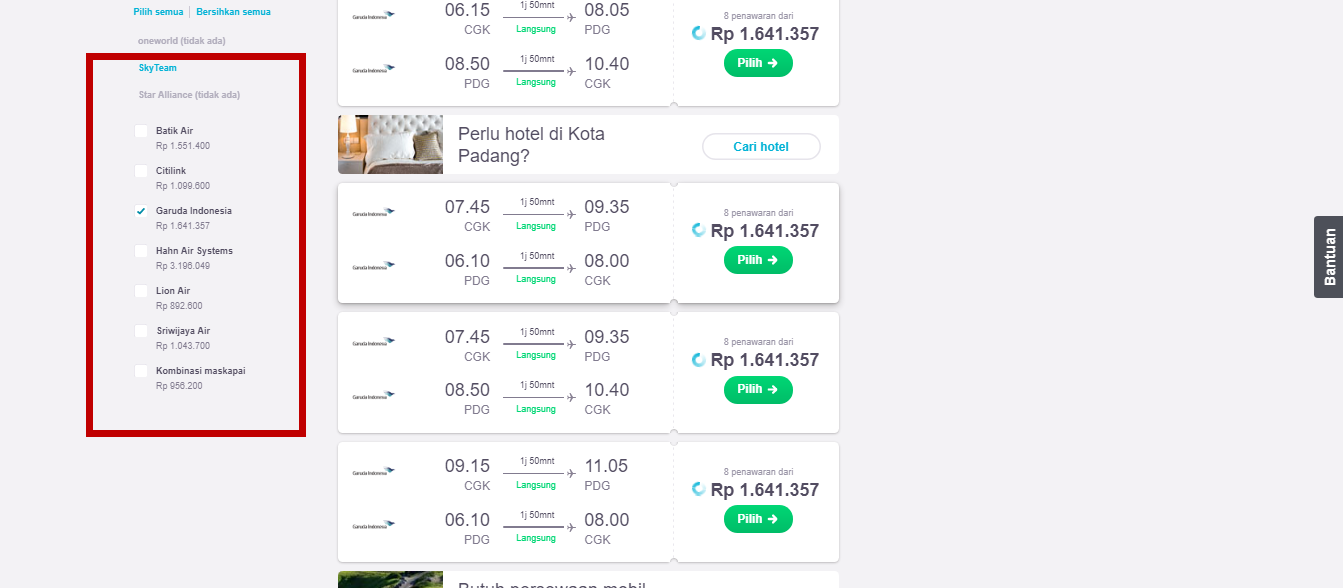Check the Kombinasi maskapai option
Viewport: 1343px width, 588px height.
point(141,371)
